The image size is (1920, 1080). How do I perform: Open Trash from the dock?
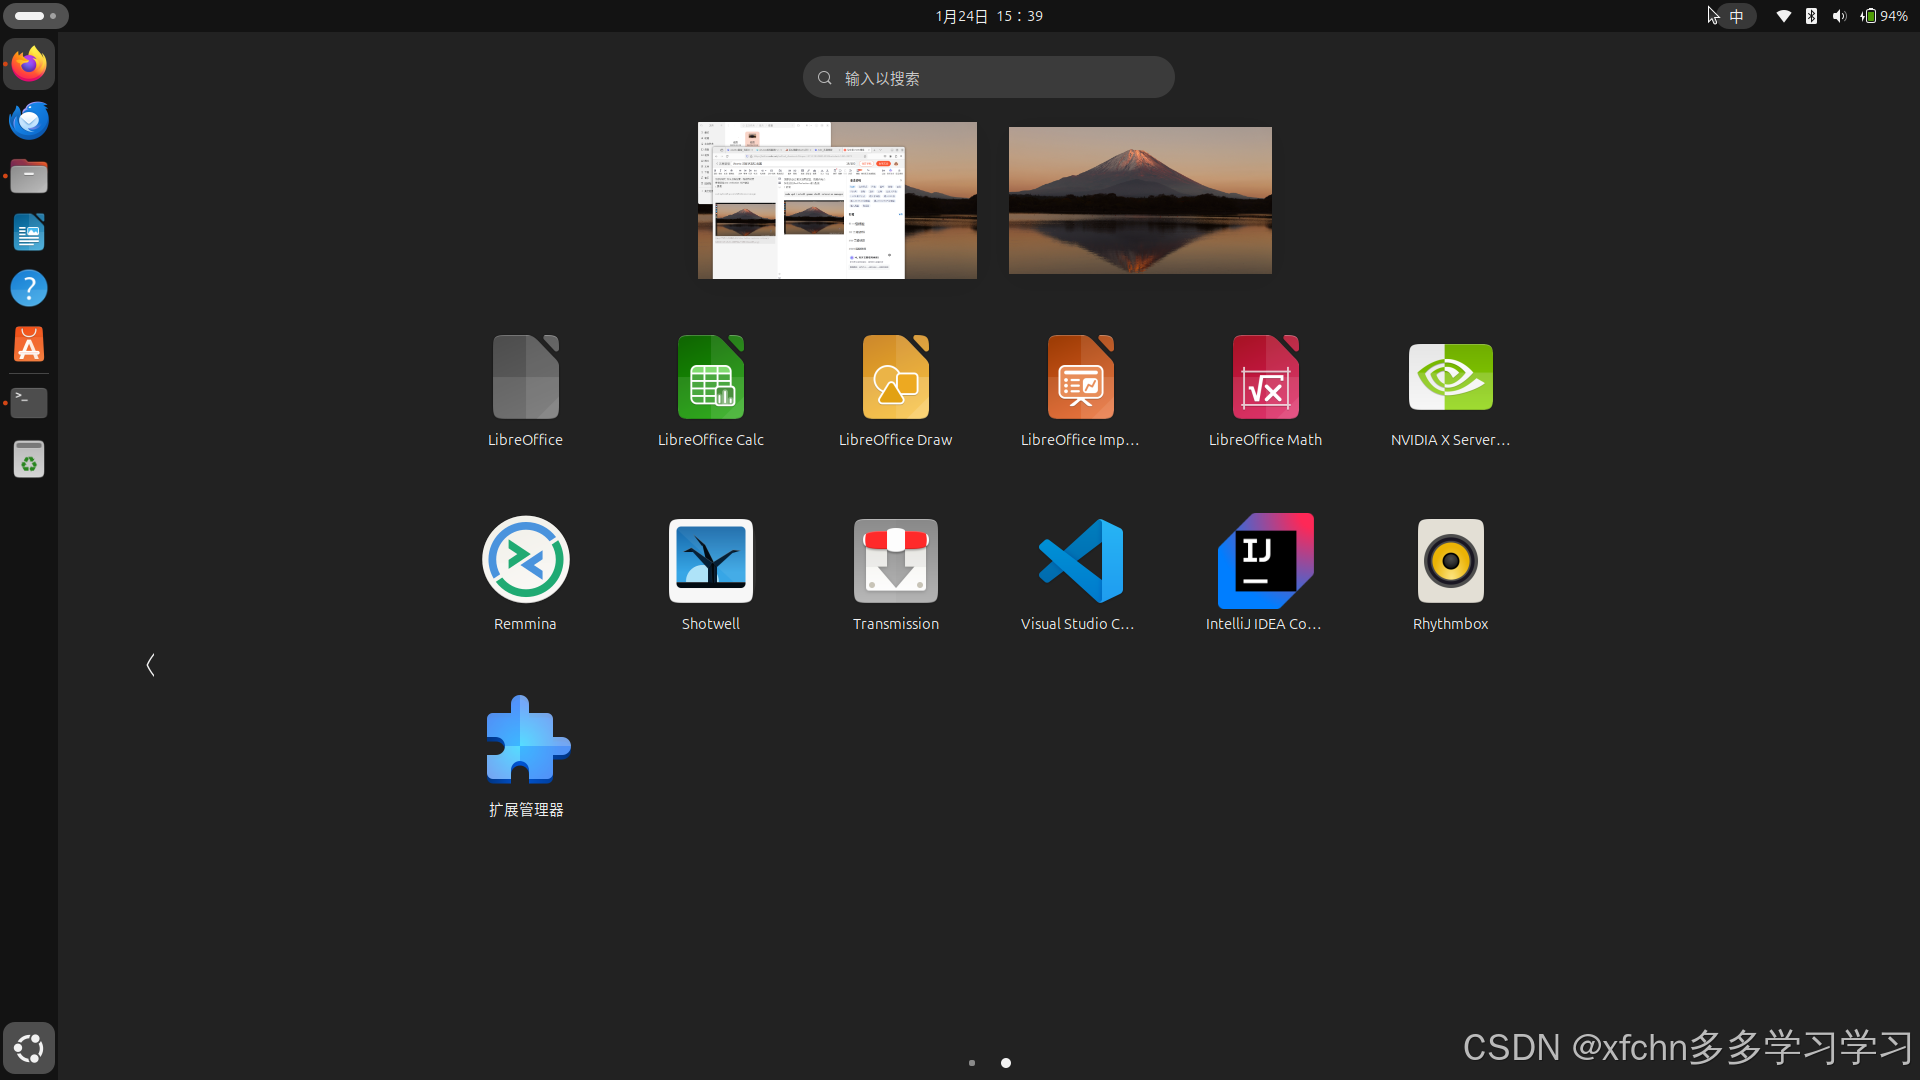point(29,459)
